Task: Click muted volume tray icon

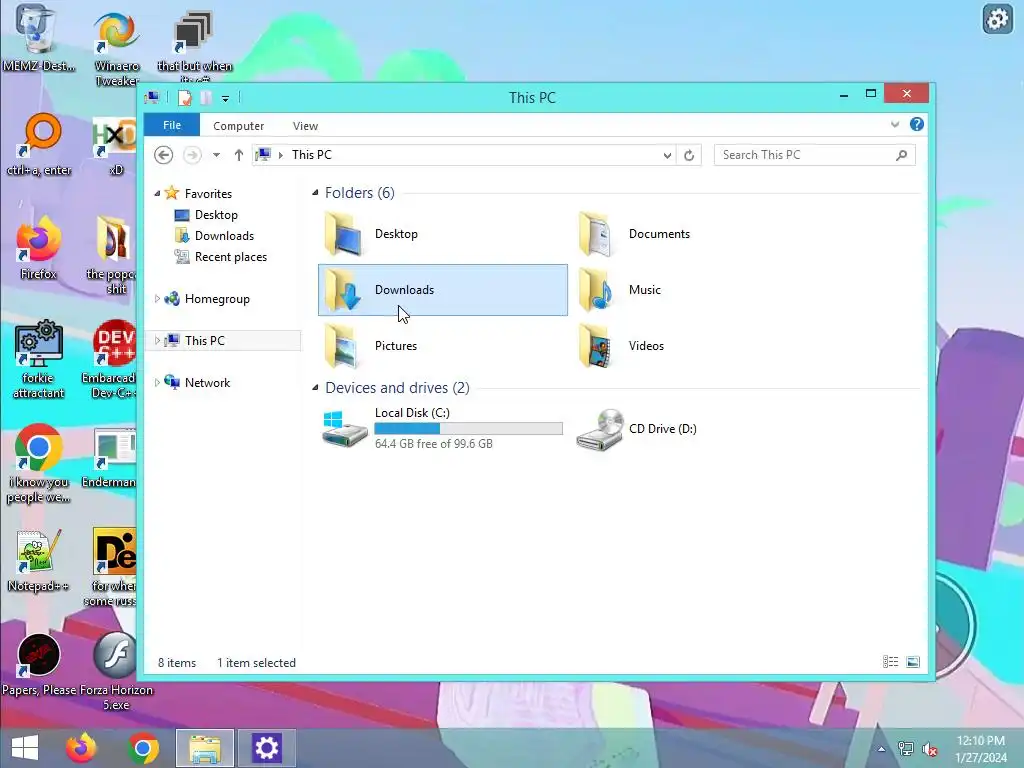Action: click(x=929, y=749)
